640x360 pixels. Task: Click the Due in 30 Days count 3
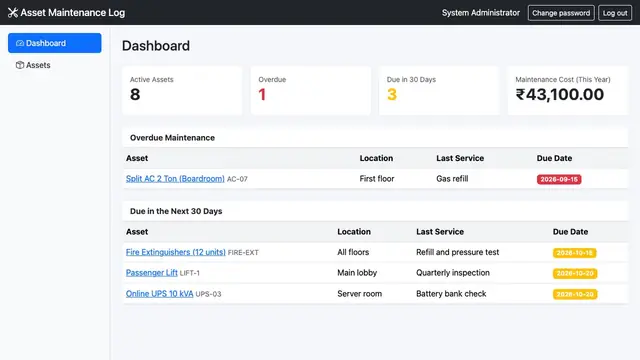coord(392,95)
